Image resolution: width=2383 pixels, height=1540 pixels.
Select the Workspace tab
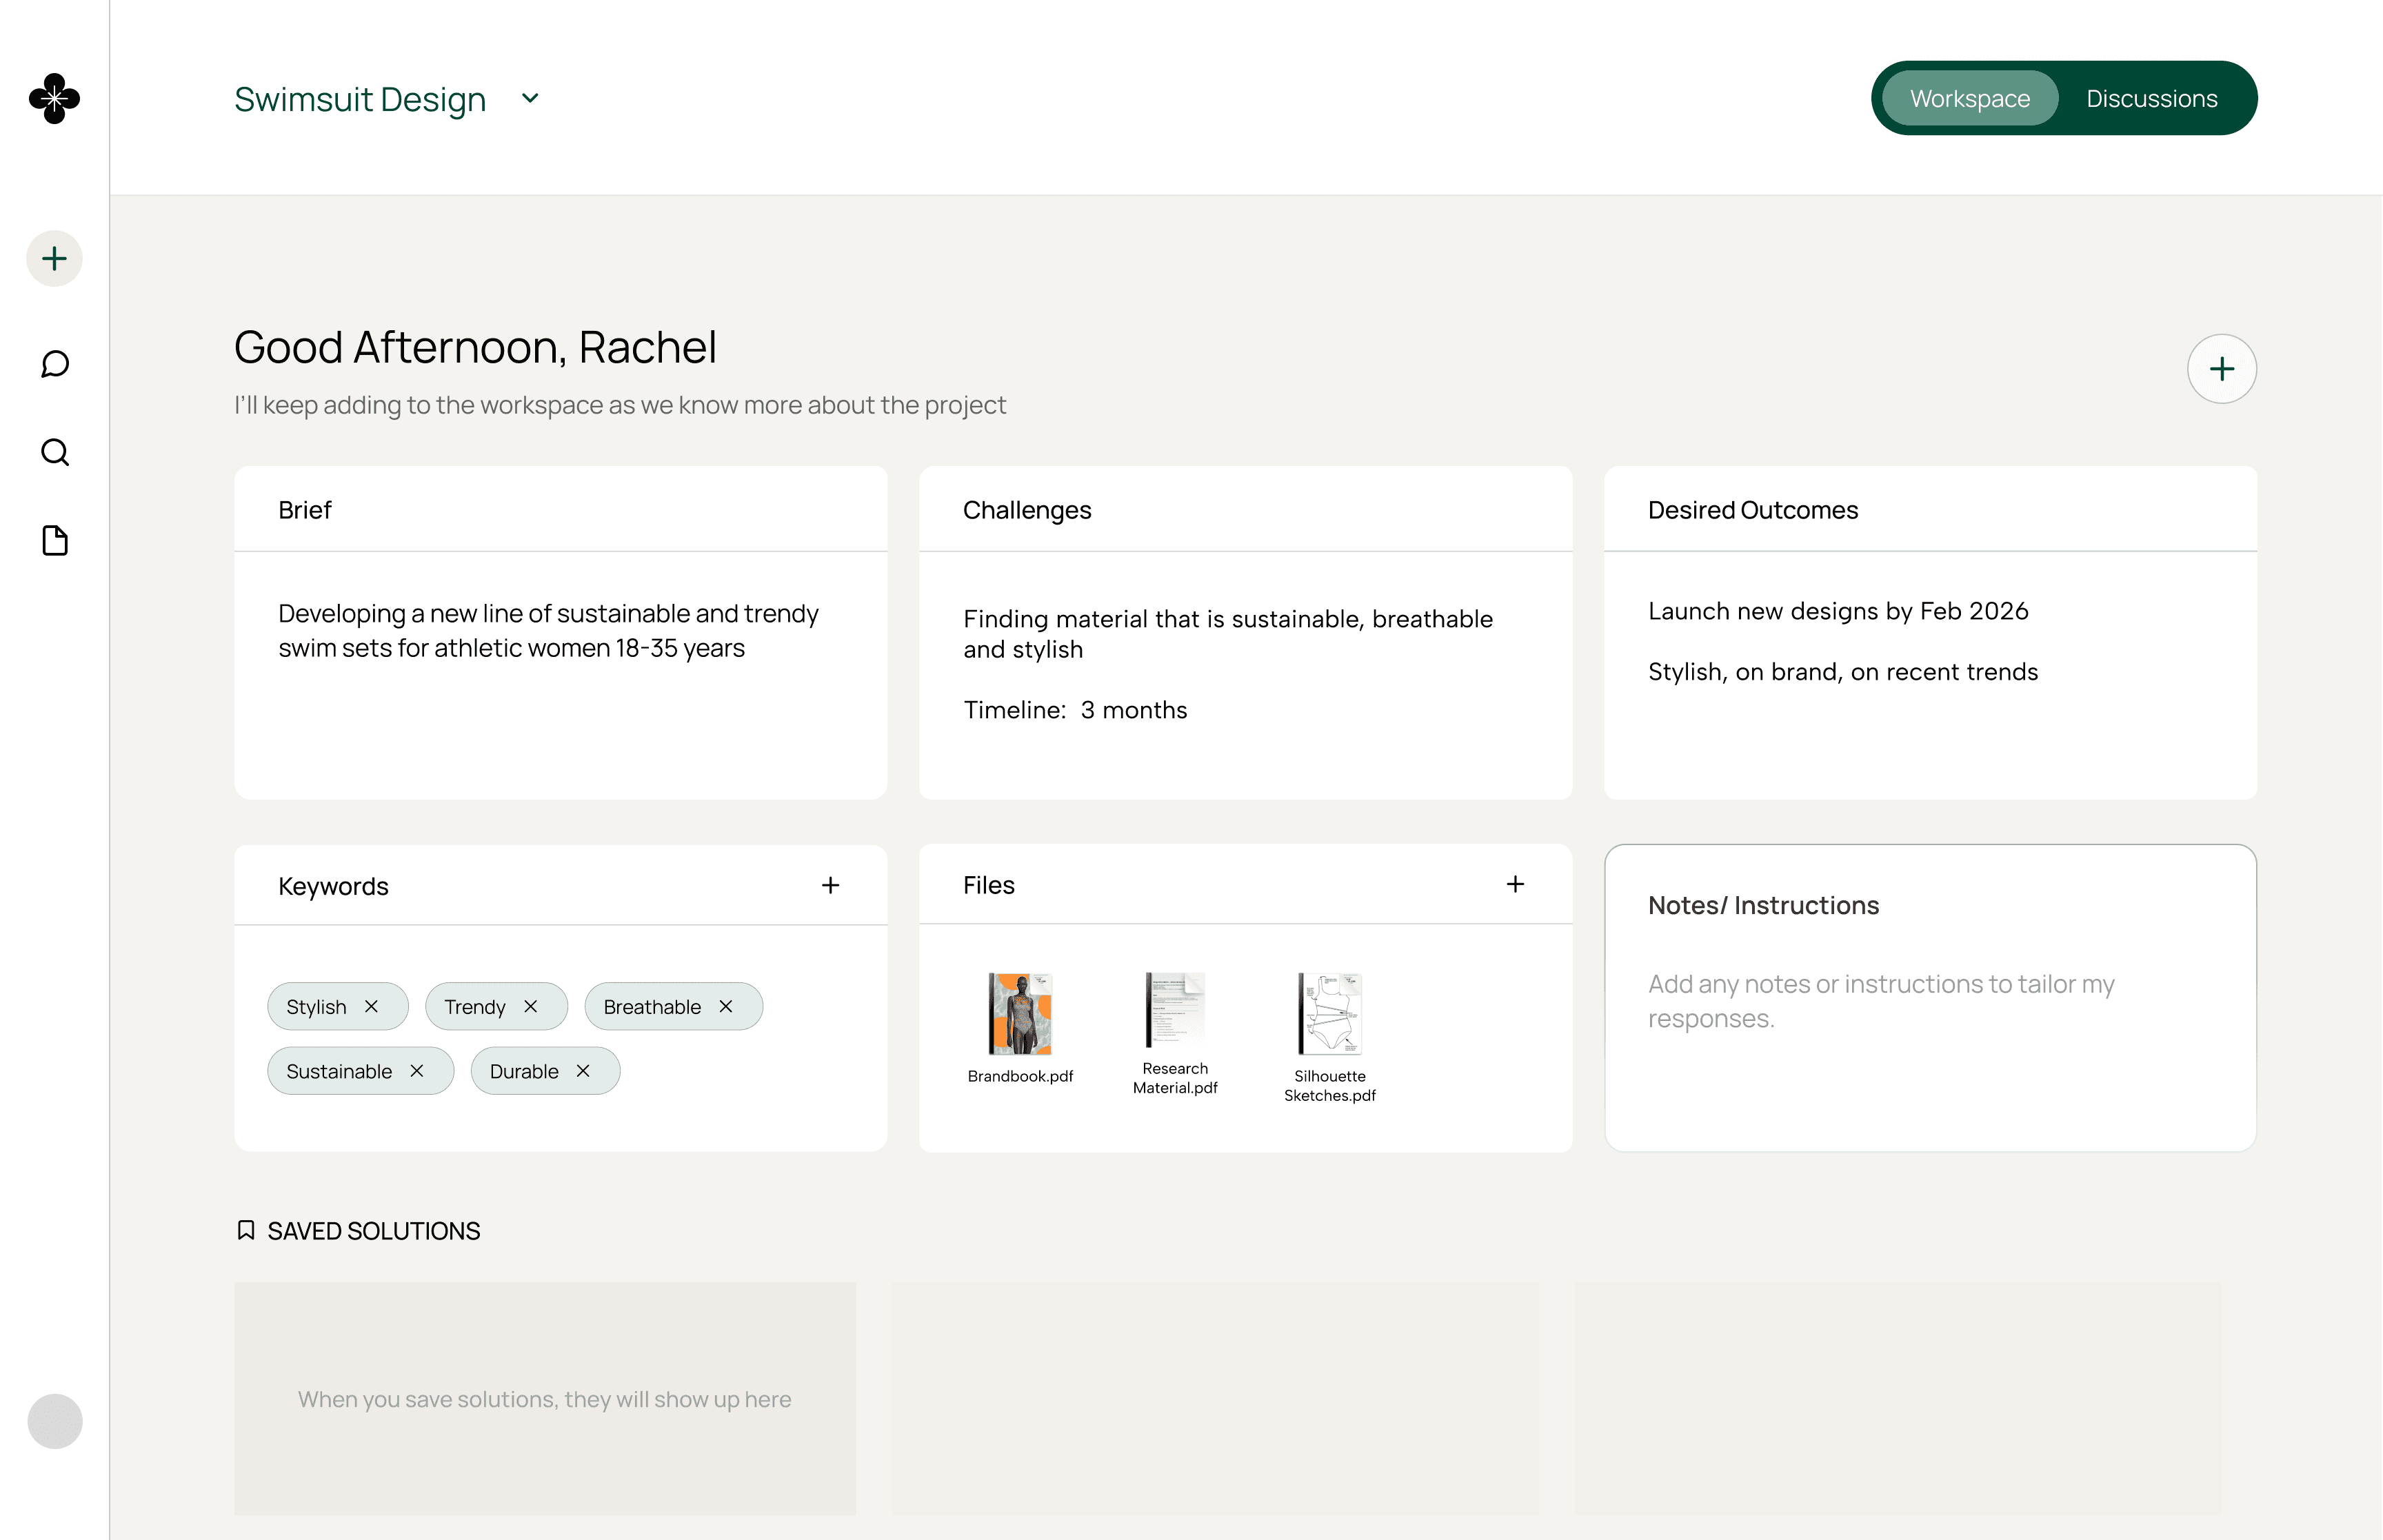pos(1969,98)
